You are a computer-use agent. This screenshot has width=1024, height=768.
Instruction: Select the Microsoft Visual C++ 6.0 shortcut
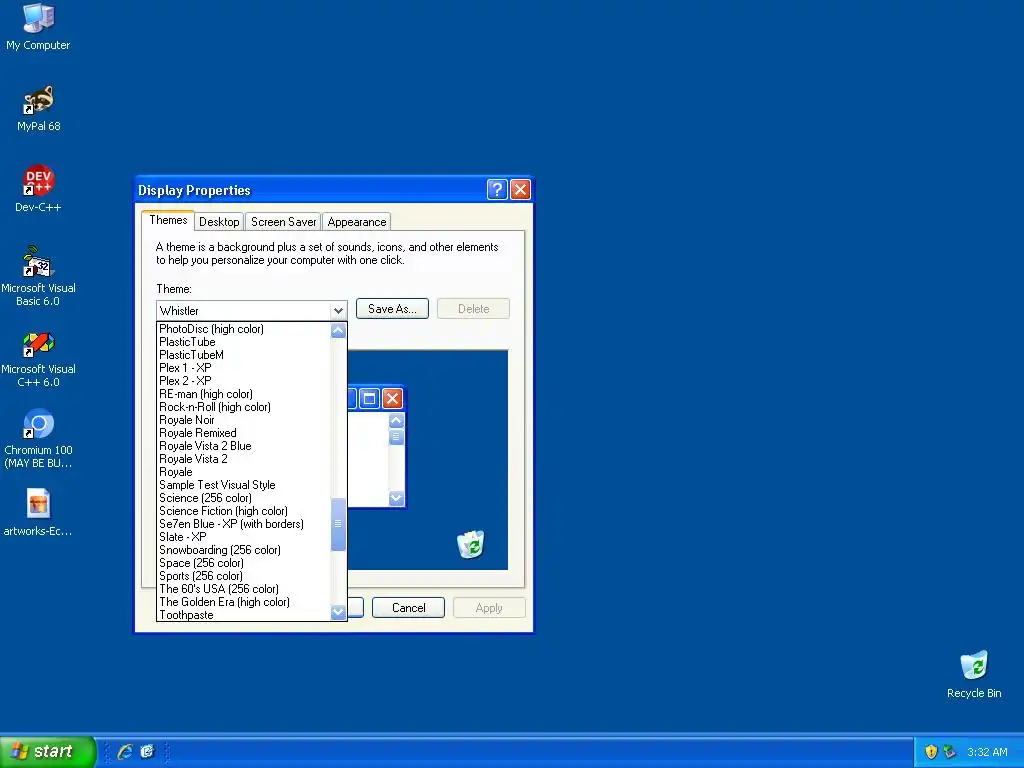click(x=38, y=359)
